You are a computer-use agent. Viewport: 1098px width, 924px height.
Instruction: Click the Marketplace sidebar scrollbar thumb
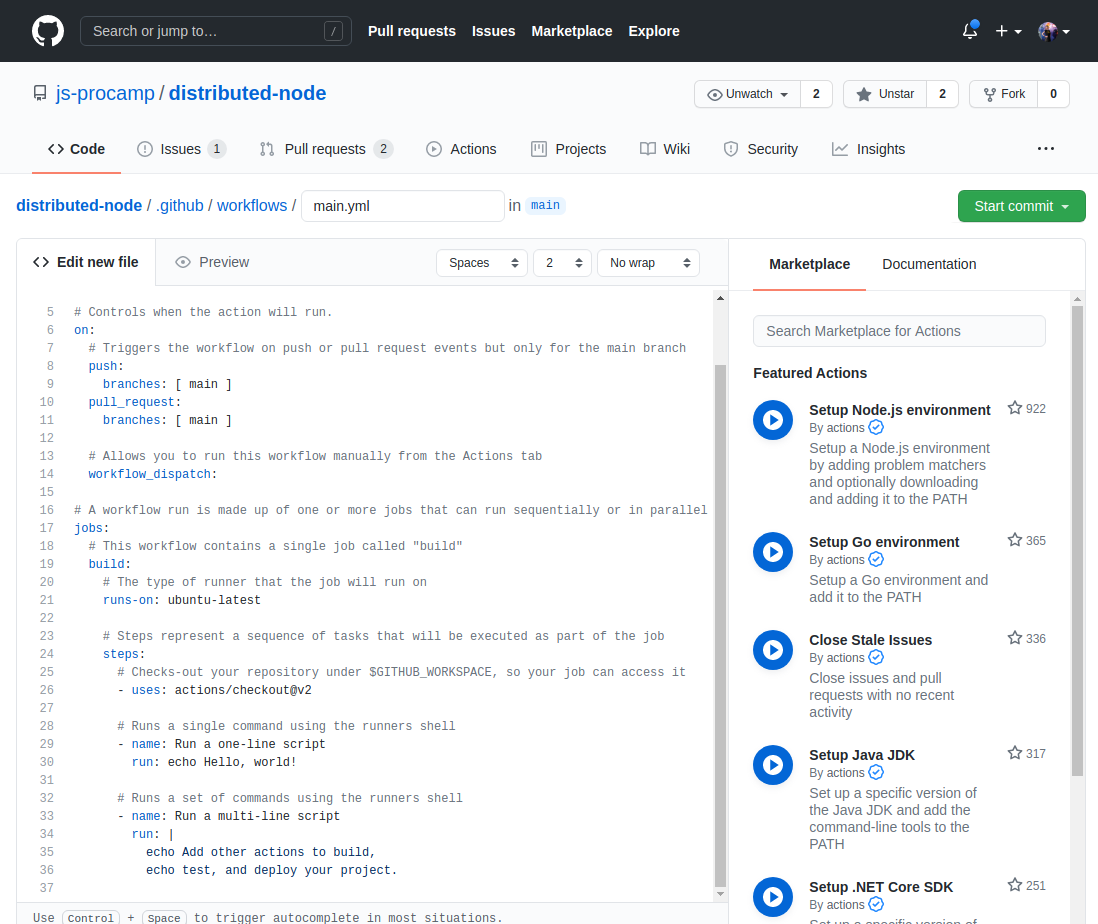[x=1078, y=540]
